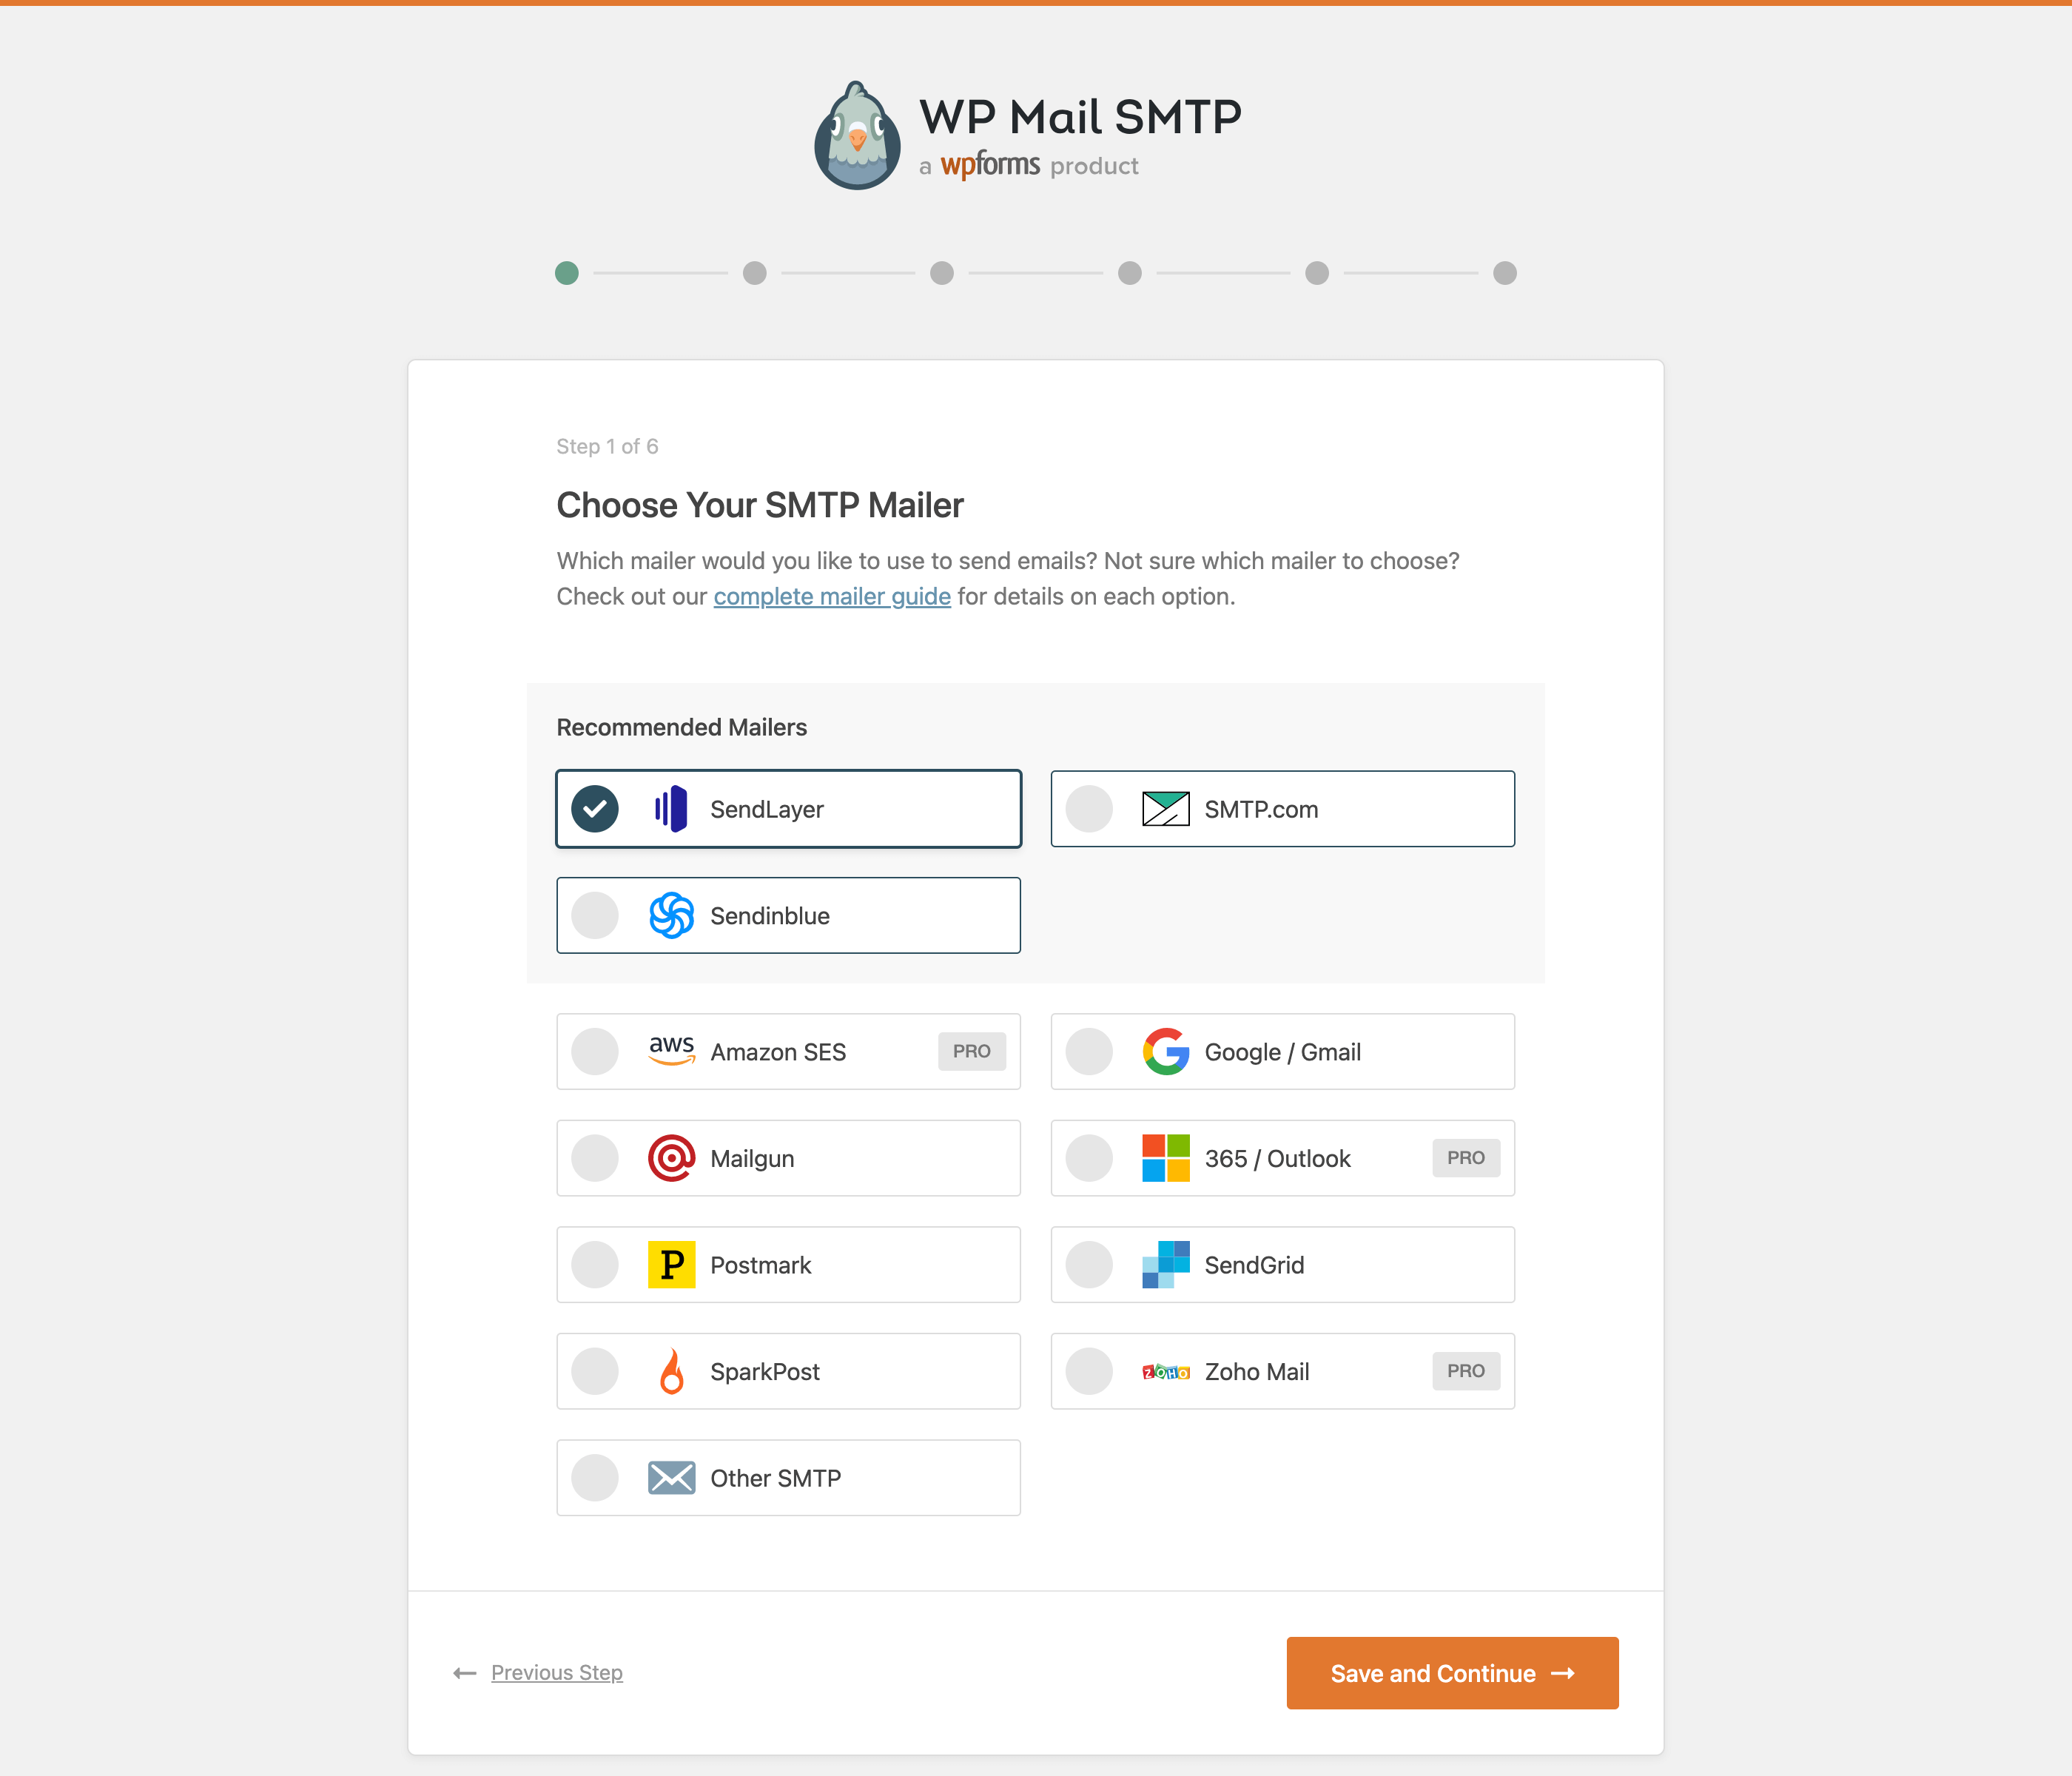Image resolution: width=2072 pixels, height=1776 pixels.
Task: Expand the Zoho Mail PRO option
Action: (x=1281, y=1369)
